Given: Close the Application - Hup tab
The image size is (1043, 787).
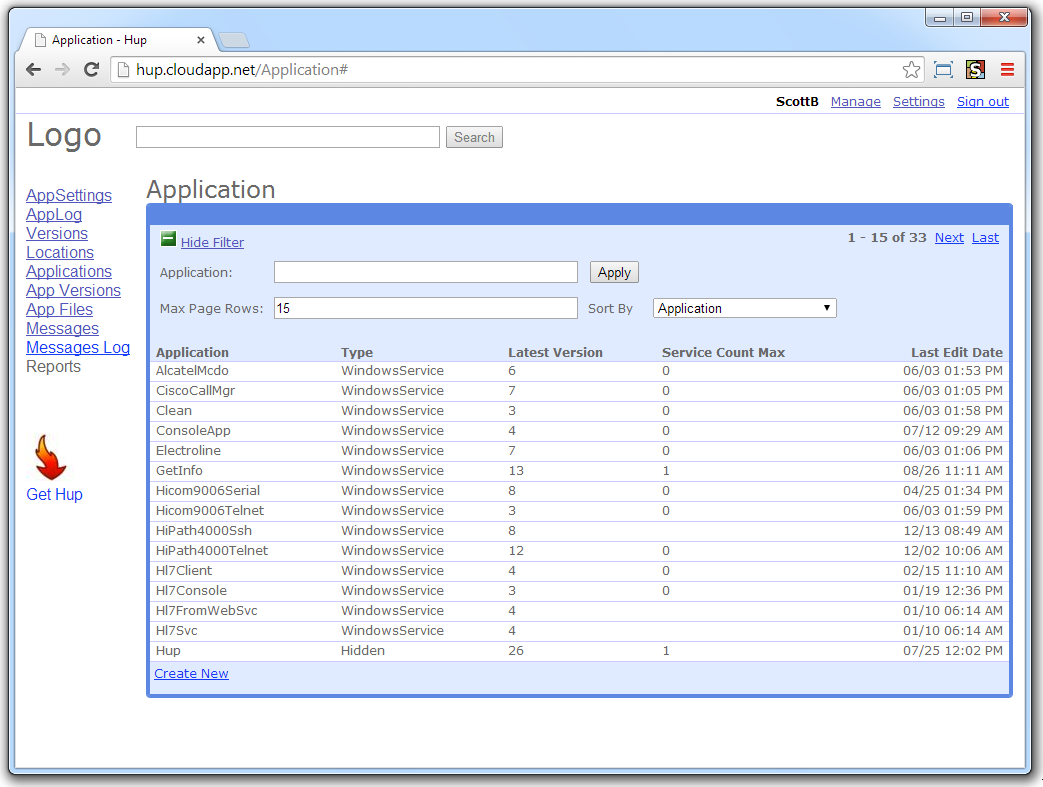Looking at the screenshot, I should point(200,40).
